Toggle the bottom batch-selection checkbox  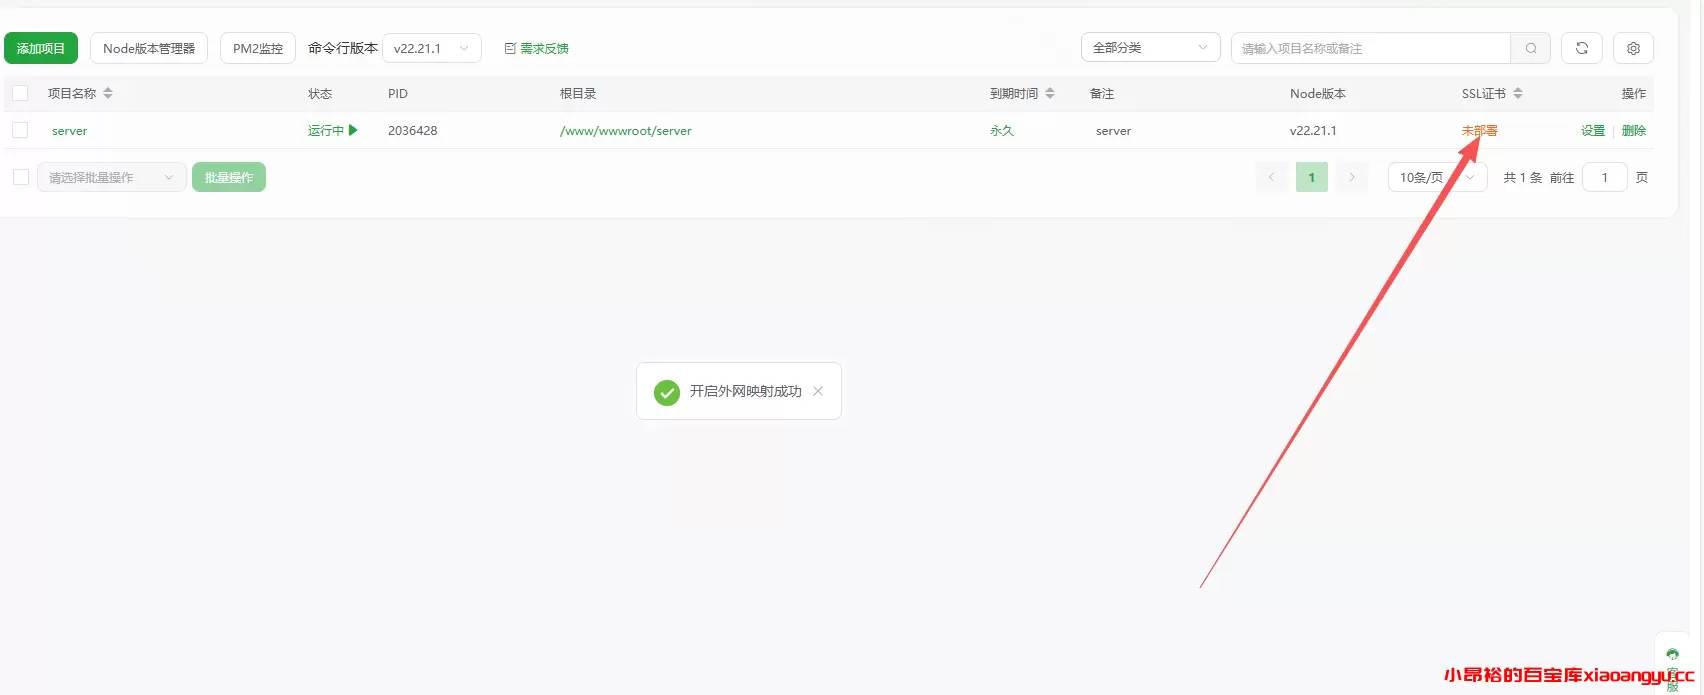(20, 177)
